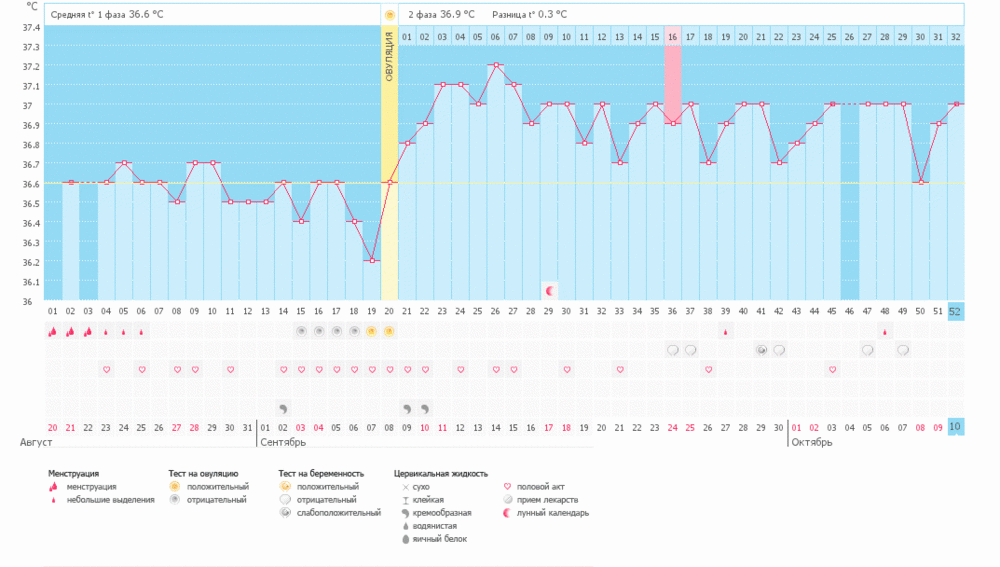Click the light discharge drop on cycle day 39
This screenshot has height=567, width=1000.
tap(726, 332)
